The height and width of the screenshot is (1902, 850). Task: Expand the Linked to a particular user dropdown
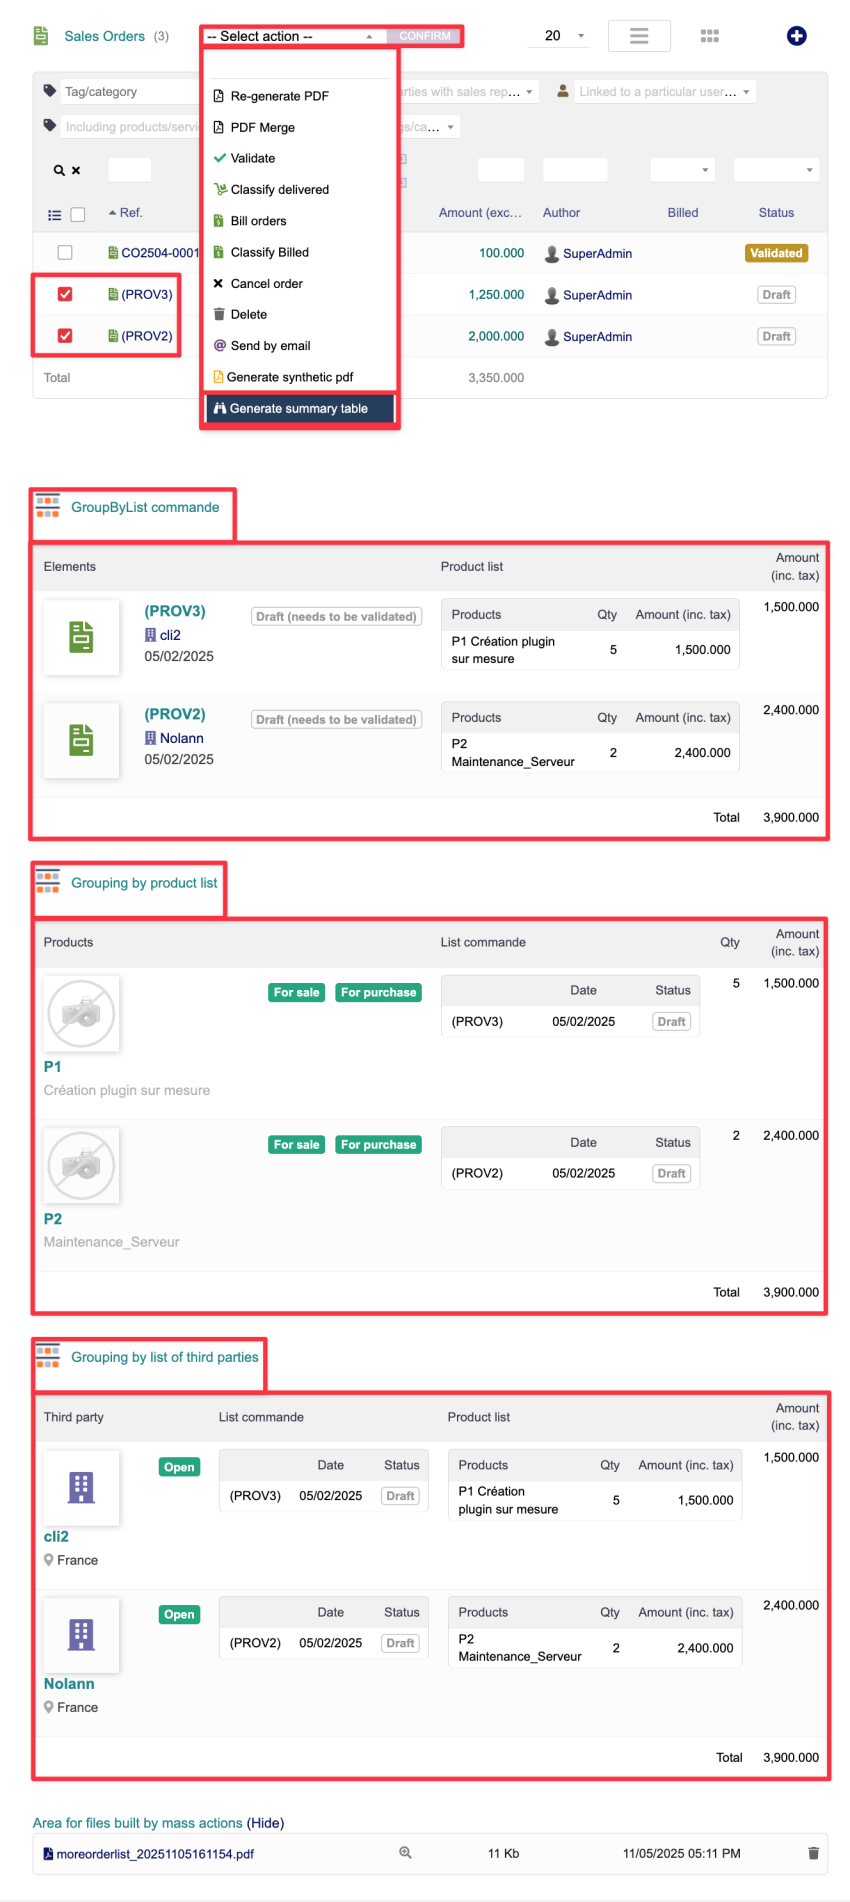[x=663, y=92]
